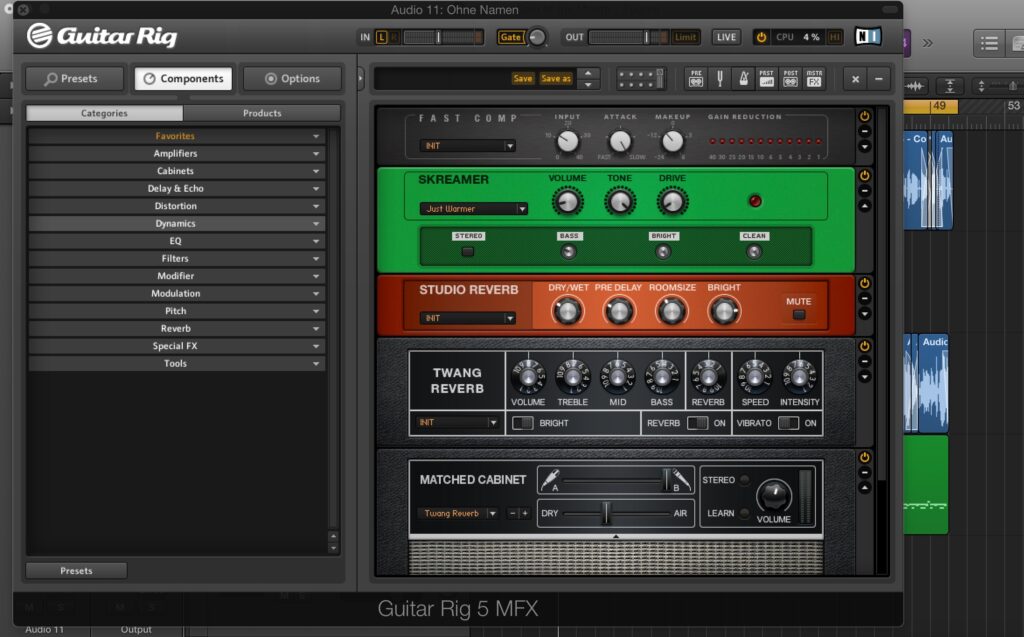
Task: Show the Master FX module
Action: (x=814, y=78)
